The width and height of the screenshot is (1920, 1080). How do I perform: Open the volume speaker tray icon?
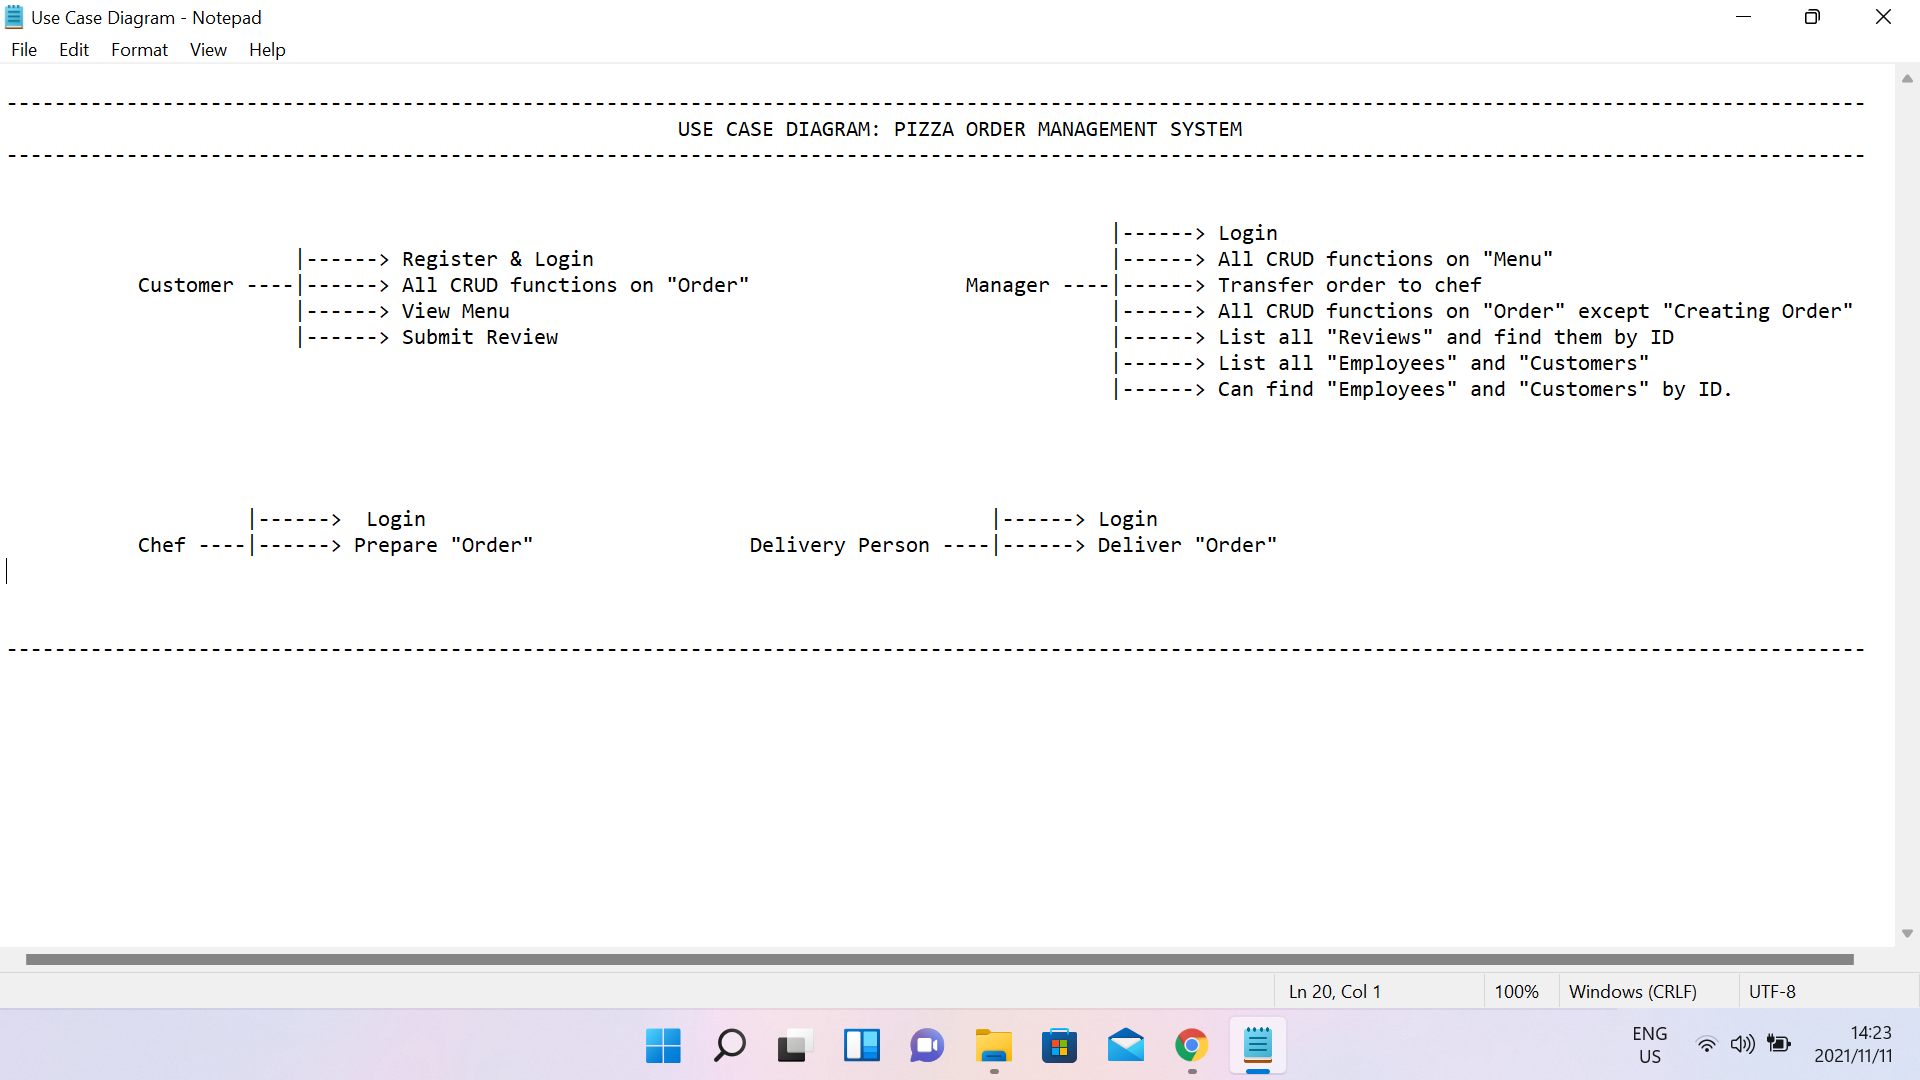tap(1742, 1045)
